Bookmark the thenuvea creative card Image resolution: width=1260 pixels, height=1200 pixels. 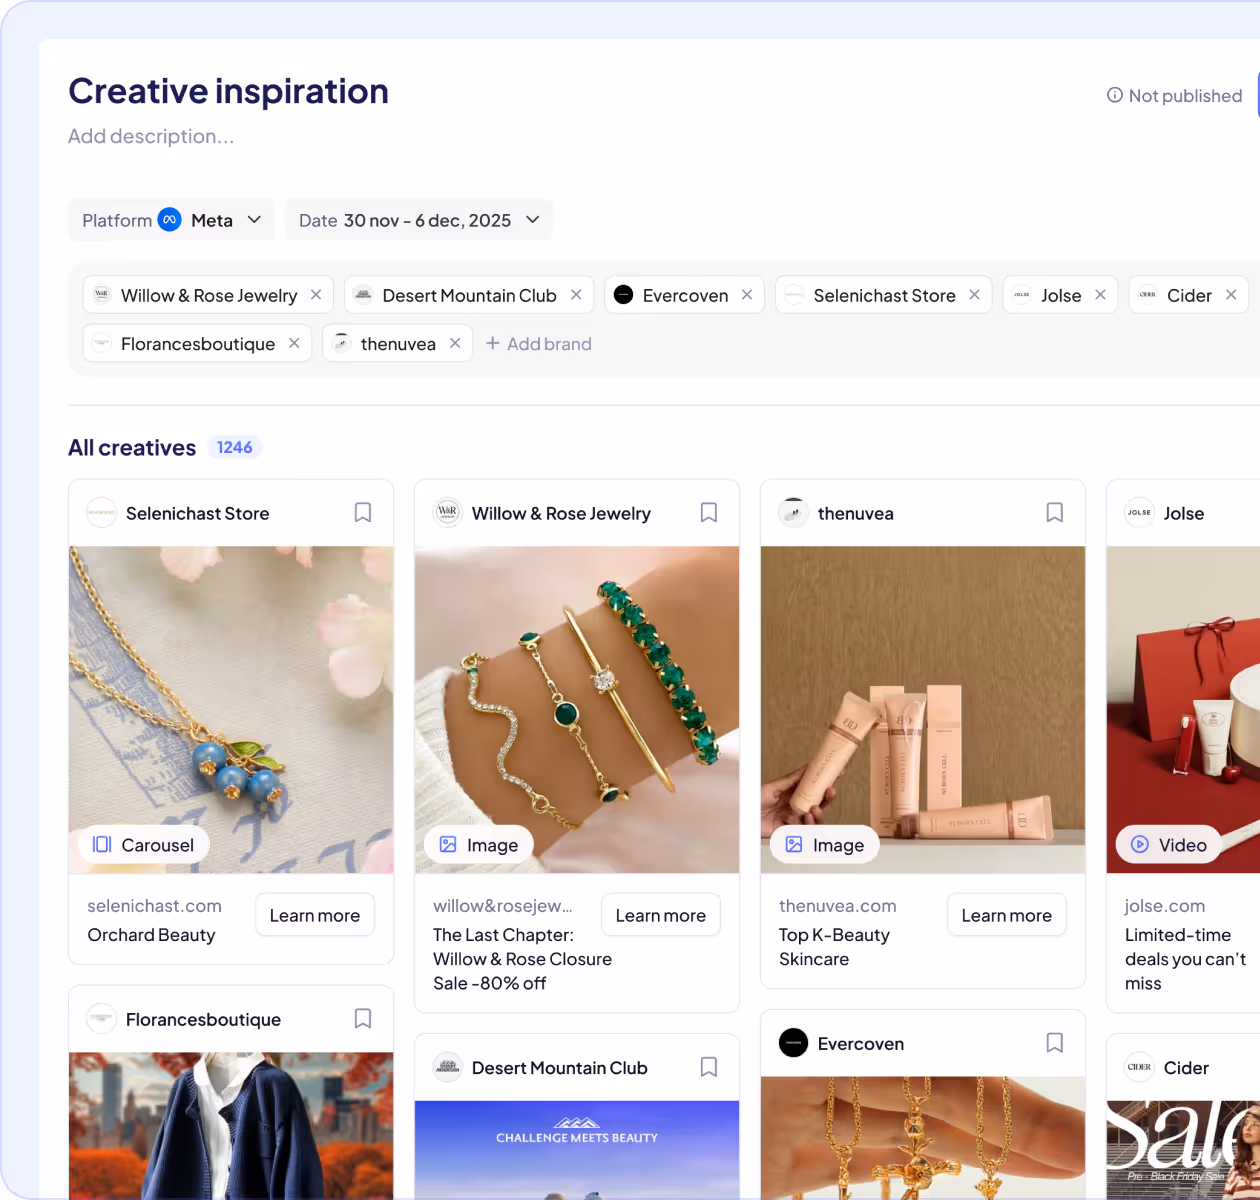click(1055, 513)
